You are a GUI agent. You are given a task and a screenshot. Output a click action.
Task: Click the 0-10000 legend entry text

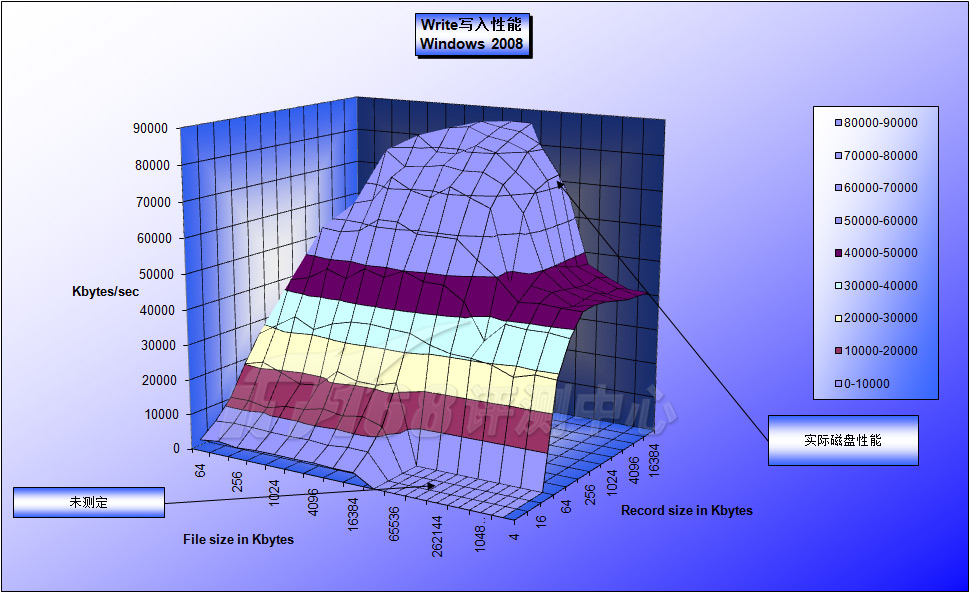tap(866, 383)
